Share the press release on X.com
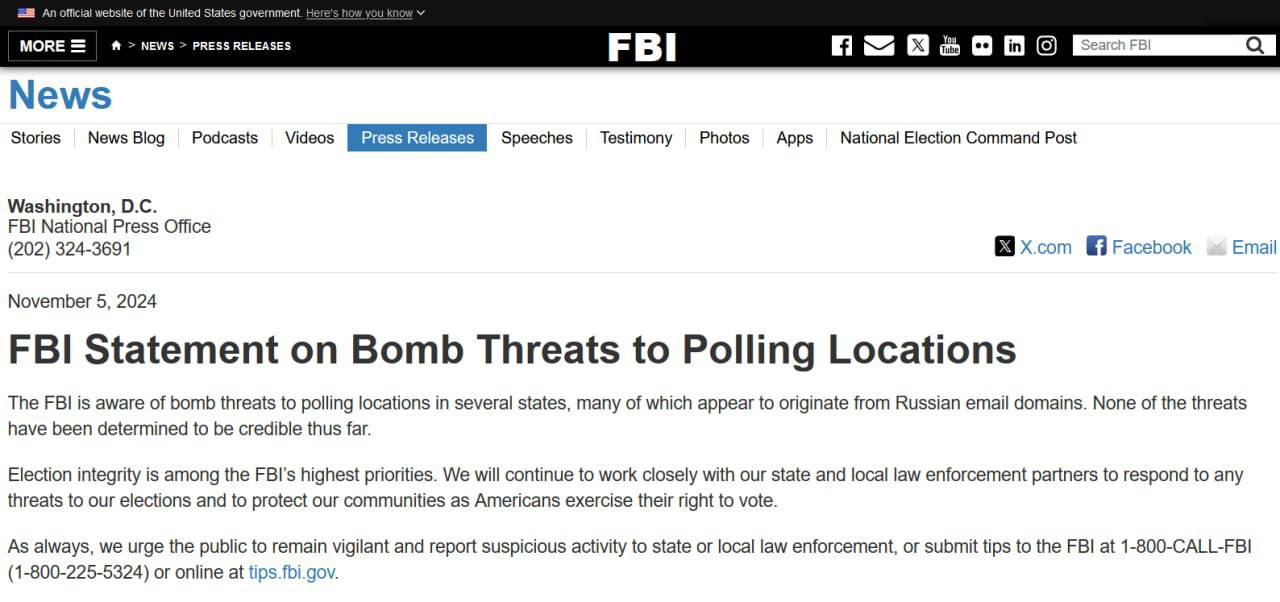 point(1033,247)
